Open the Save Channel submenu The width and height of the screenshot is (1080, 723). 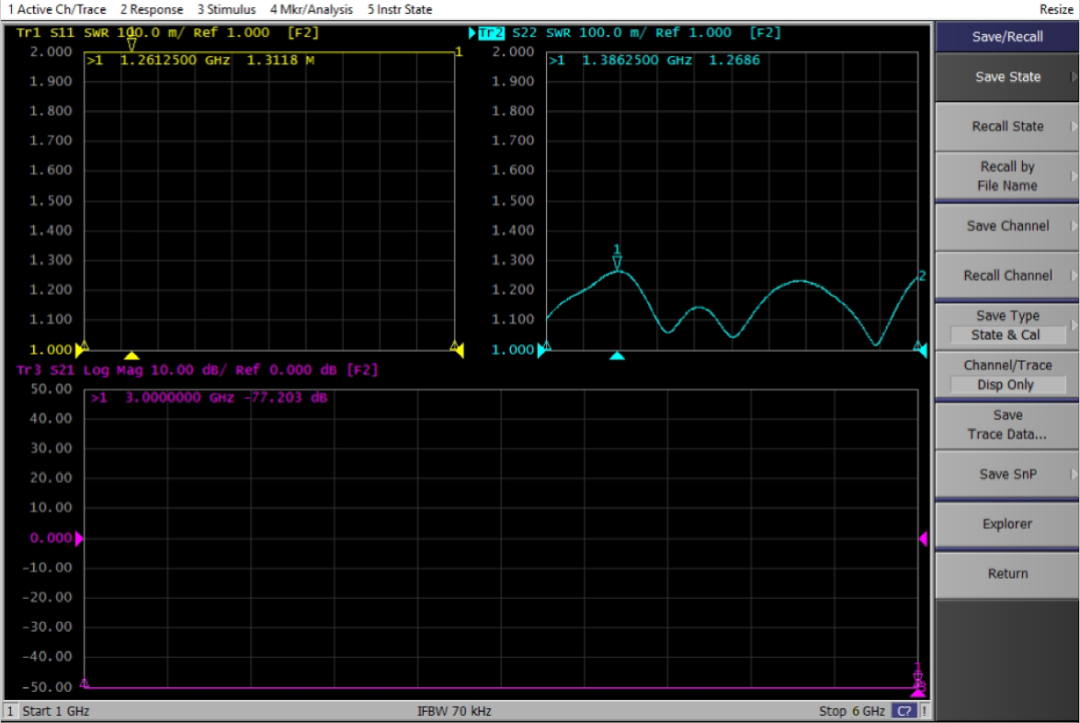coord(1007,226)
